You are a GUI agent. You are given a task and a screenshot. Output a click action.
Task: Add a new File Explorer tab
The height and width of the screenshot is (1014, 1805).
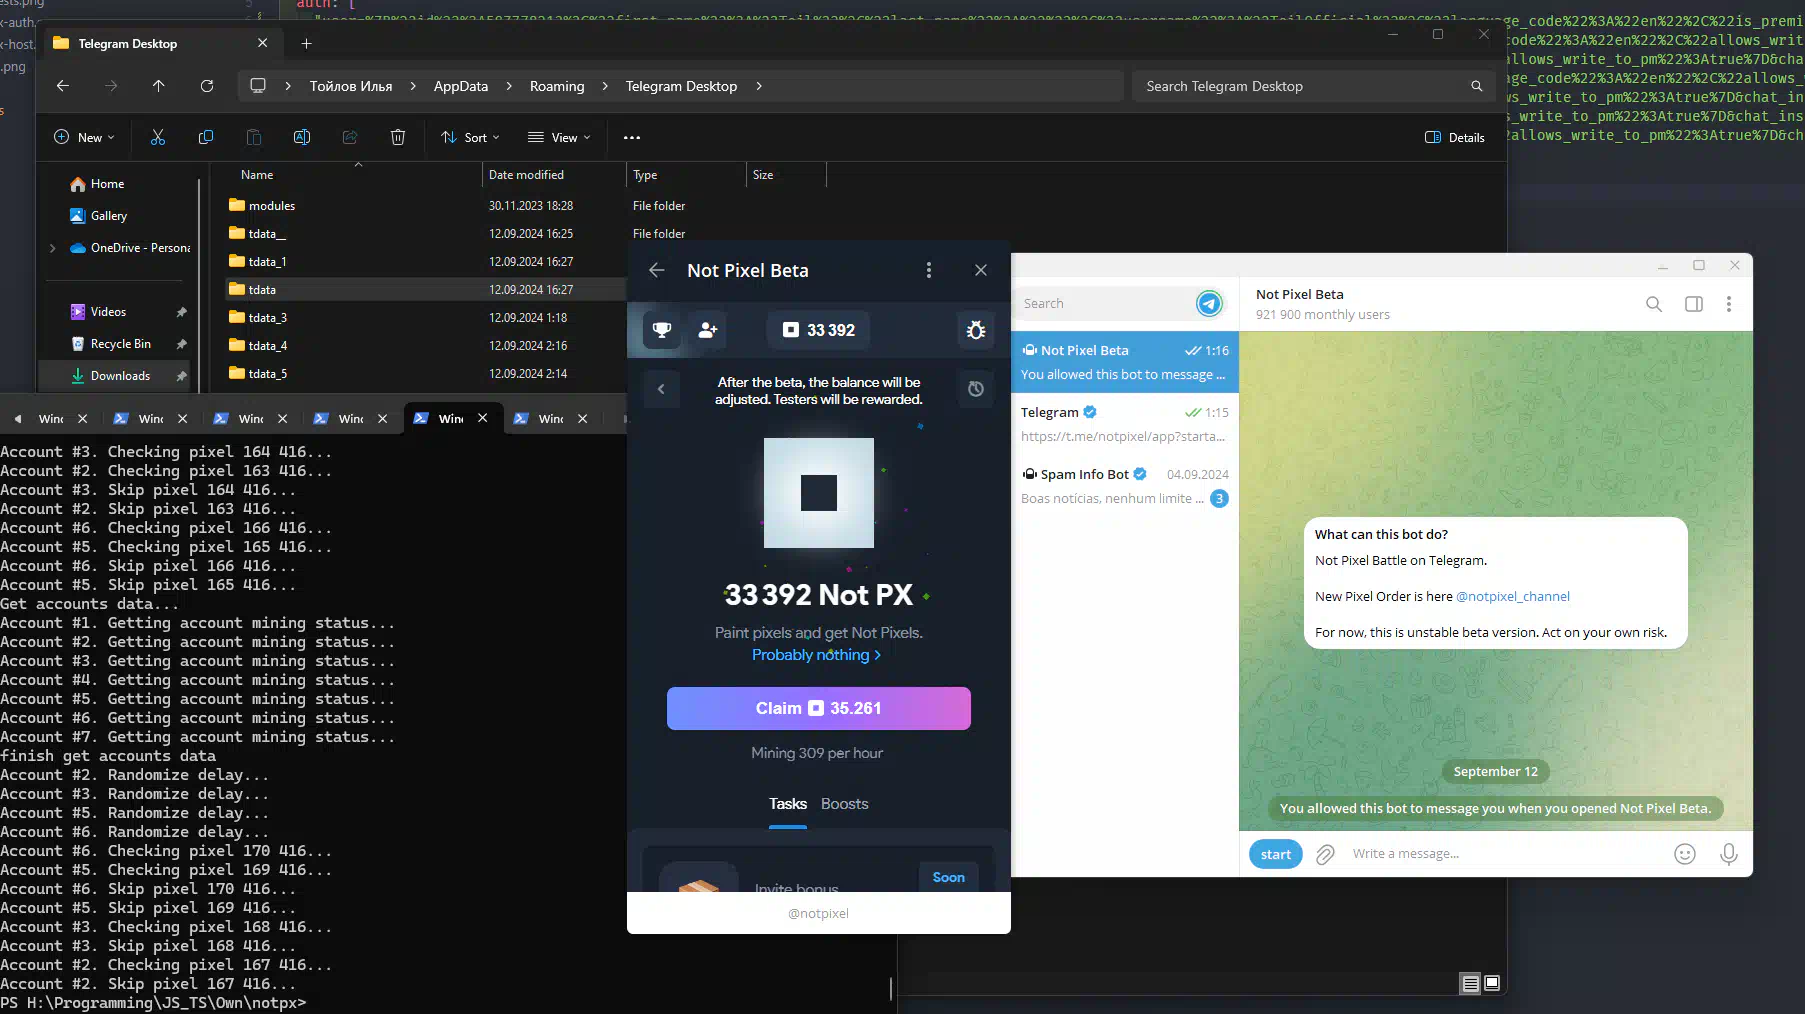307,43
